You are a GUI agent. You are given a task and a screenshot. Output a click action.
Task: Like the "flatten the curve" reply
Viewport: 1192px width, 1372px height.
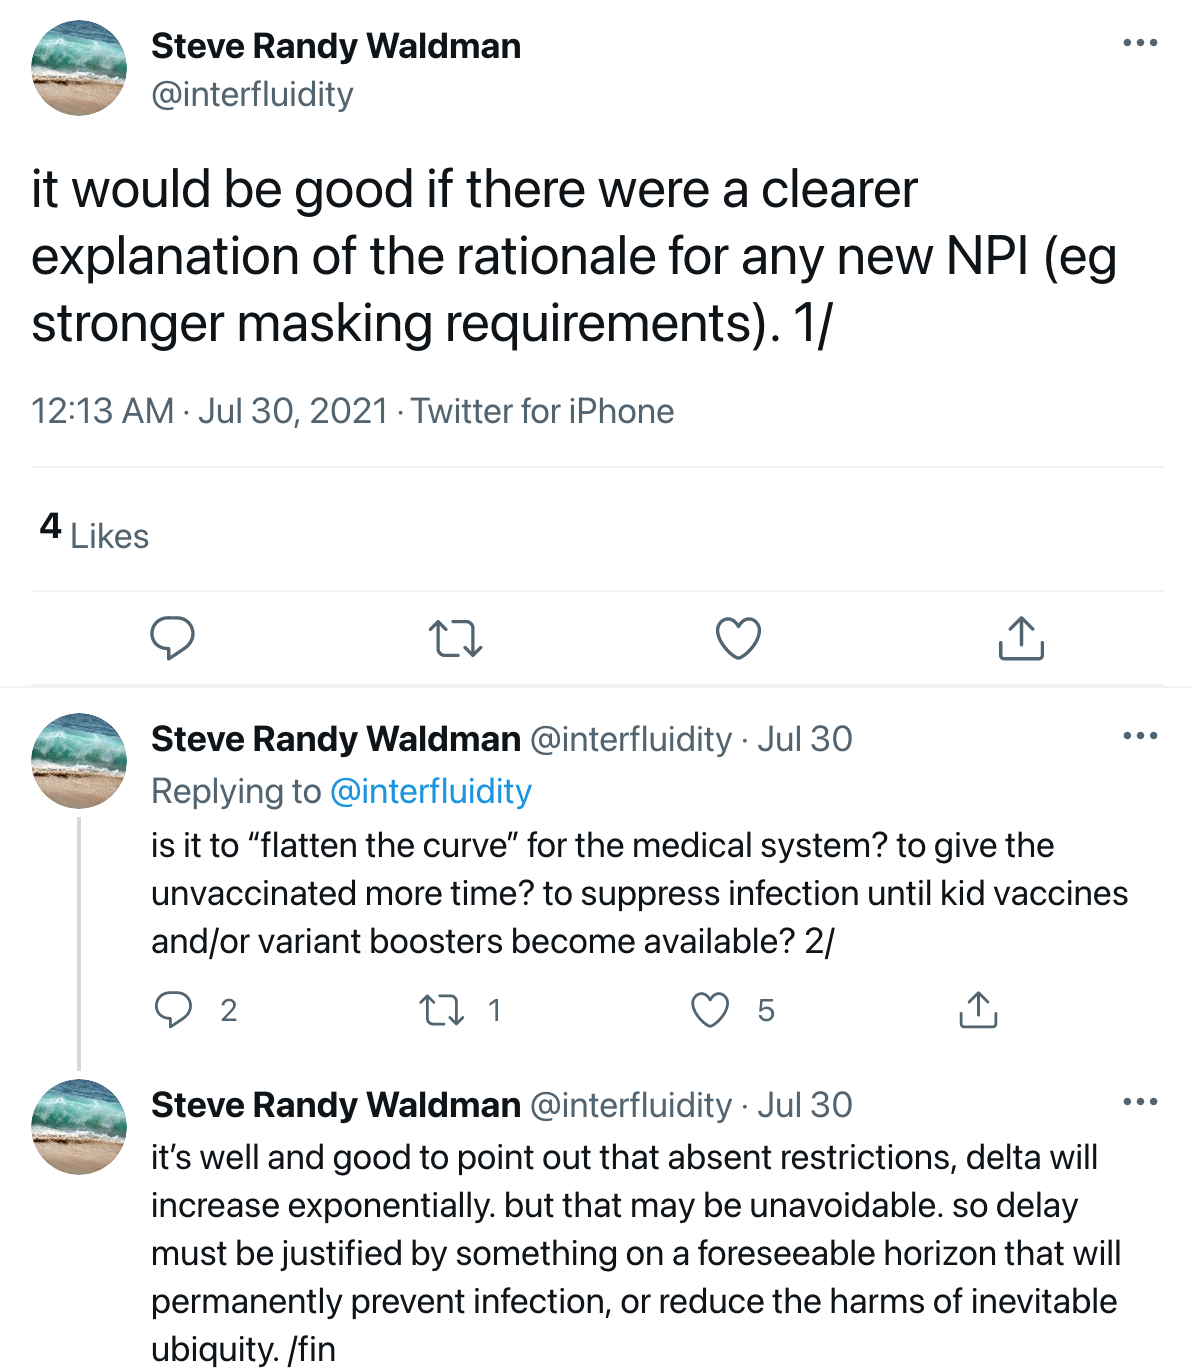point(711,1010)
